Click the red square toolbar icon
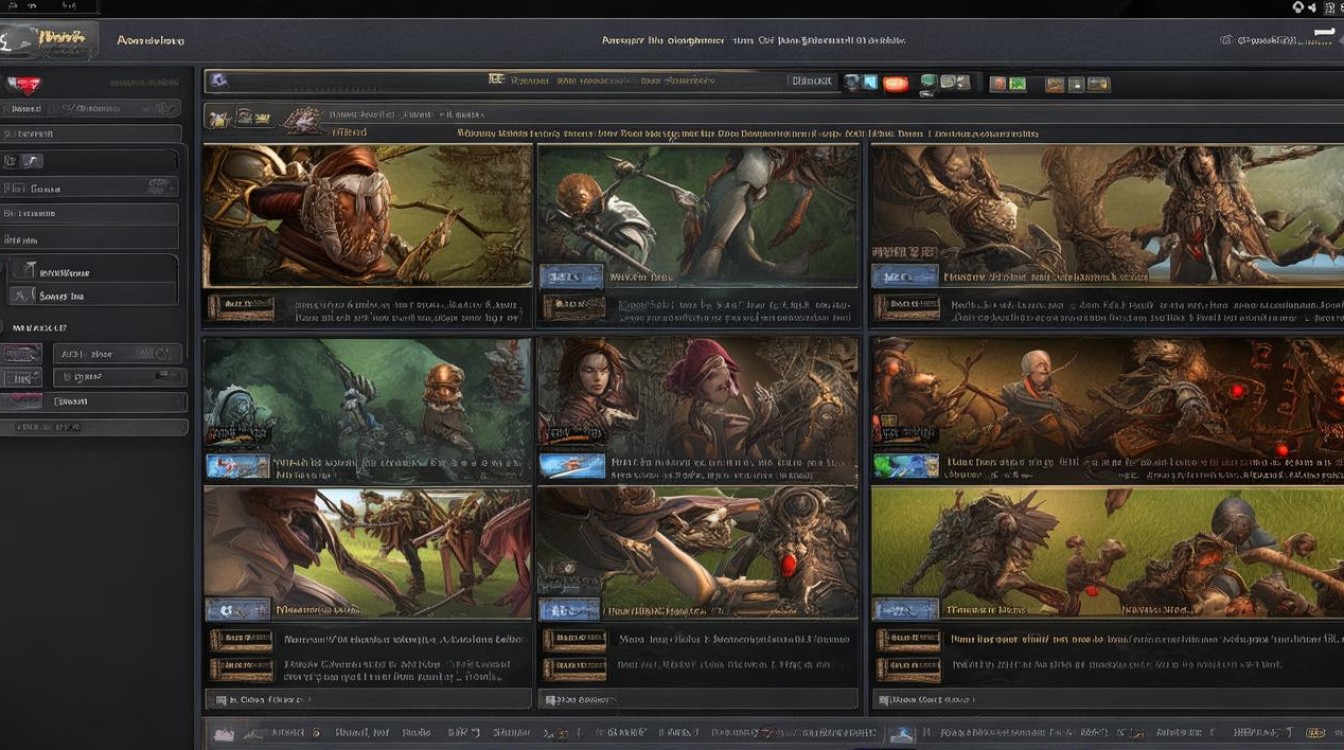1344x750 pixels. point(997,84)
